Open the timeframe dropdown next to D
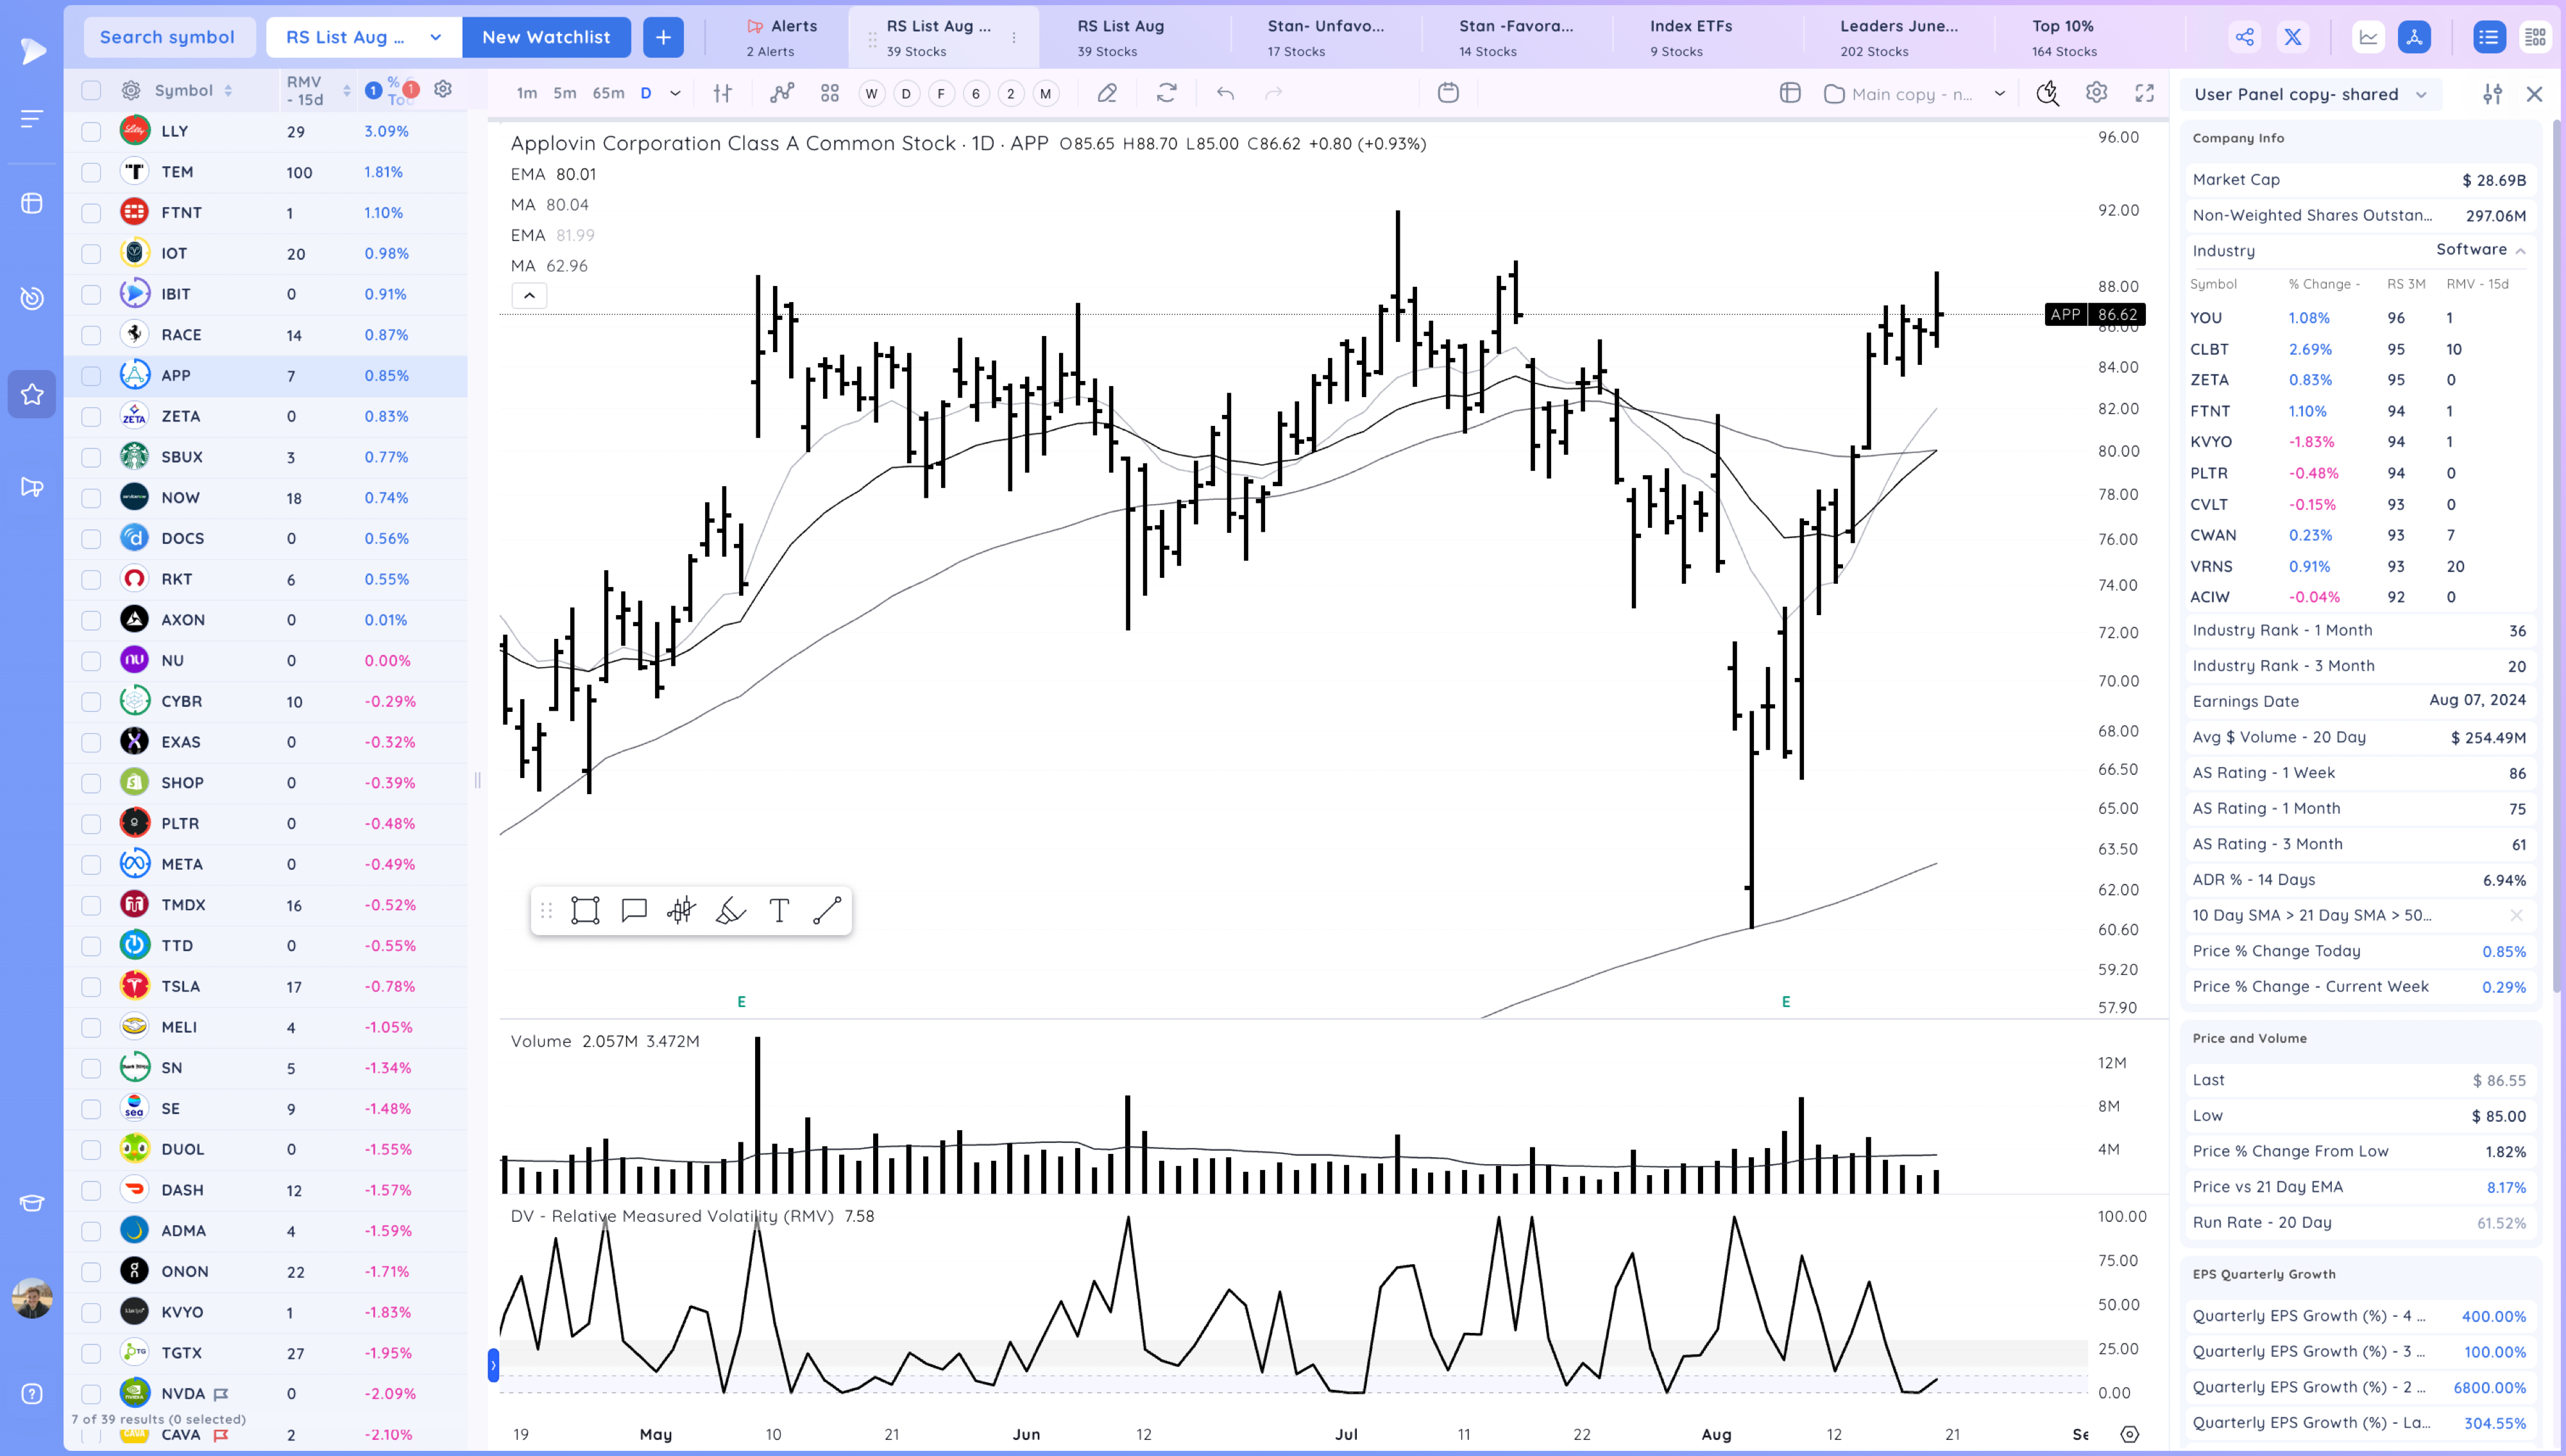The height and width of the screenshot is (1456, 2566). pyautogui.click(x=675, y=93)
